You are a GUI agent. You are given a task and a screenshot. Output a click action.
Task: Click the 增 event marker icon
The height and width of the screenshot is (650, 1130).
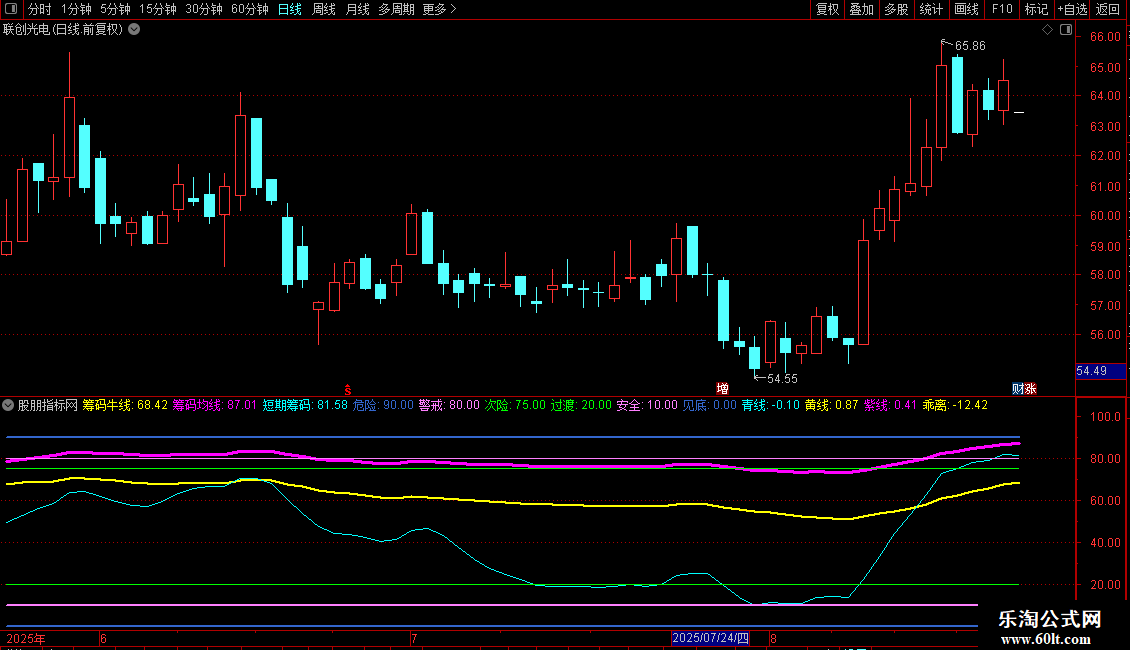click(x=722, y=388)
